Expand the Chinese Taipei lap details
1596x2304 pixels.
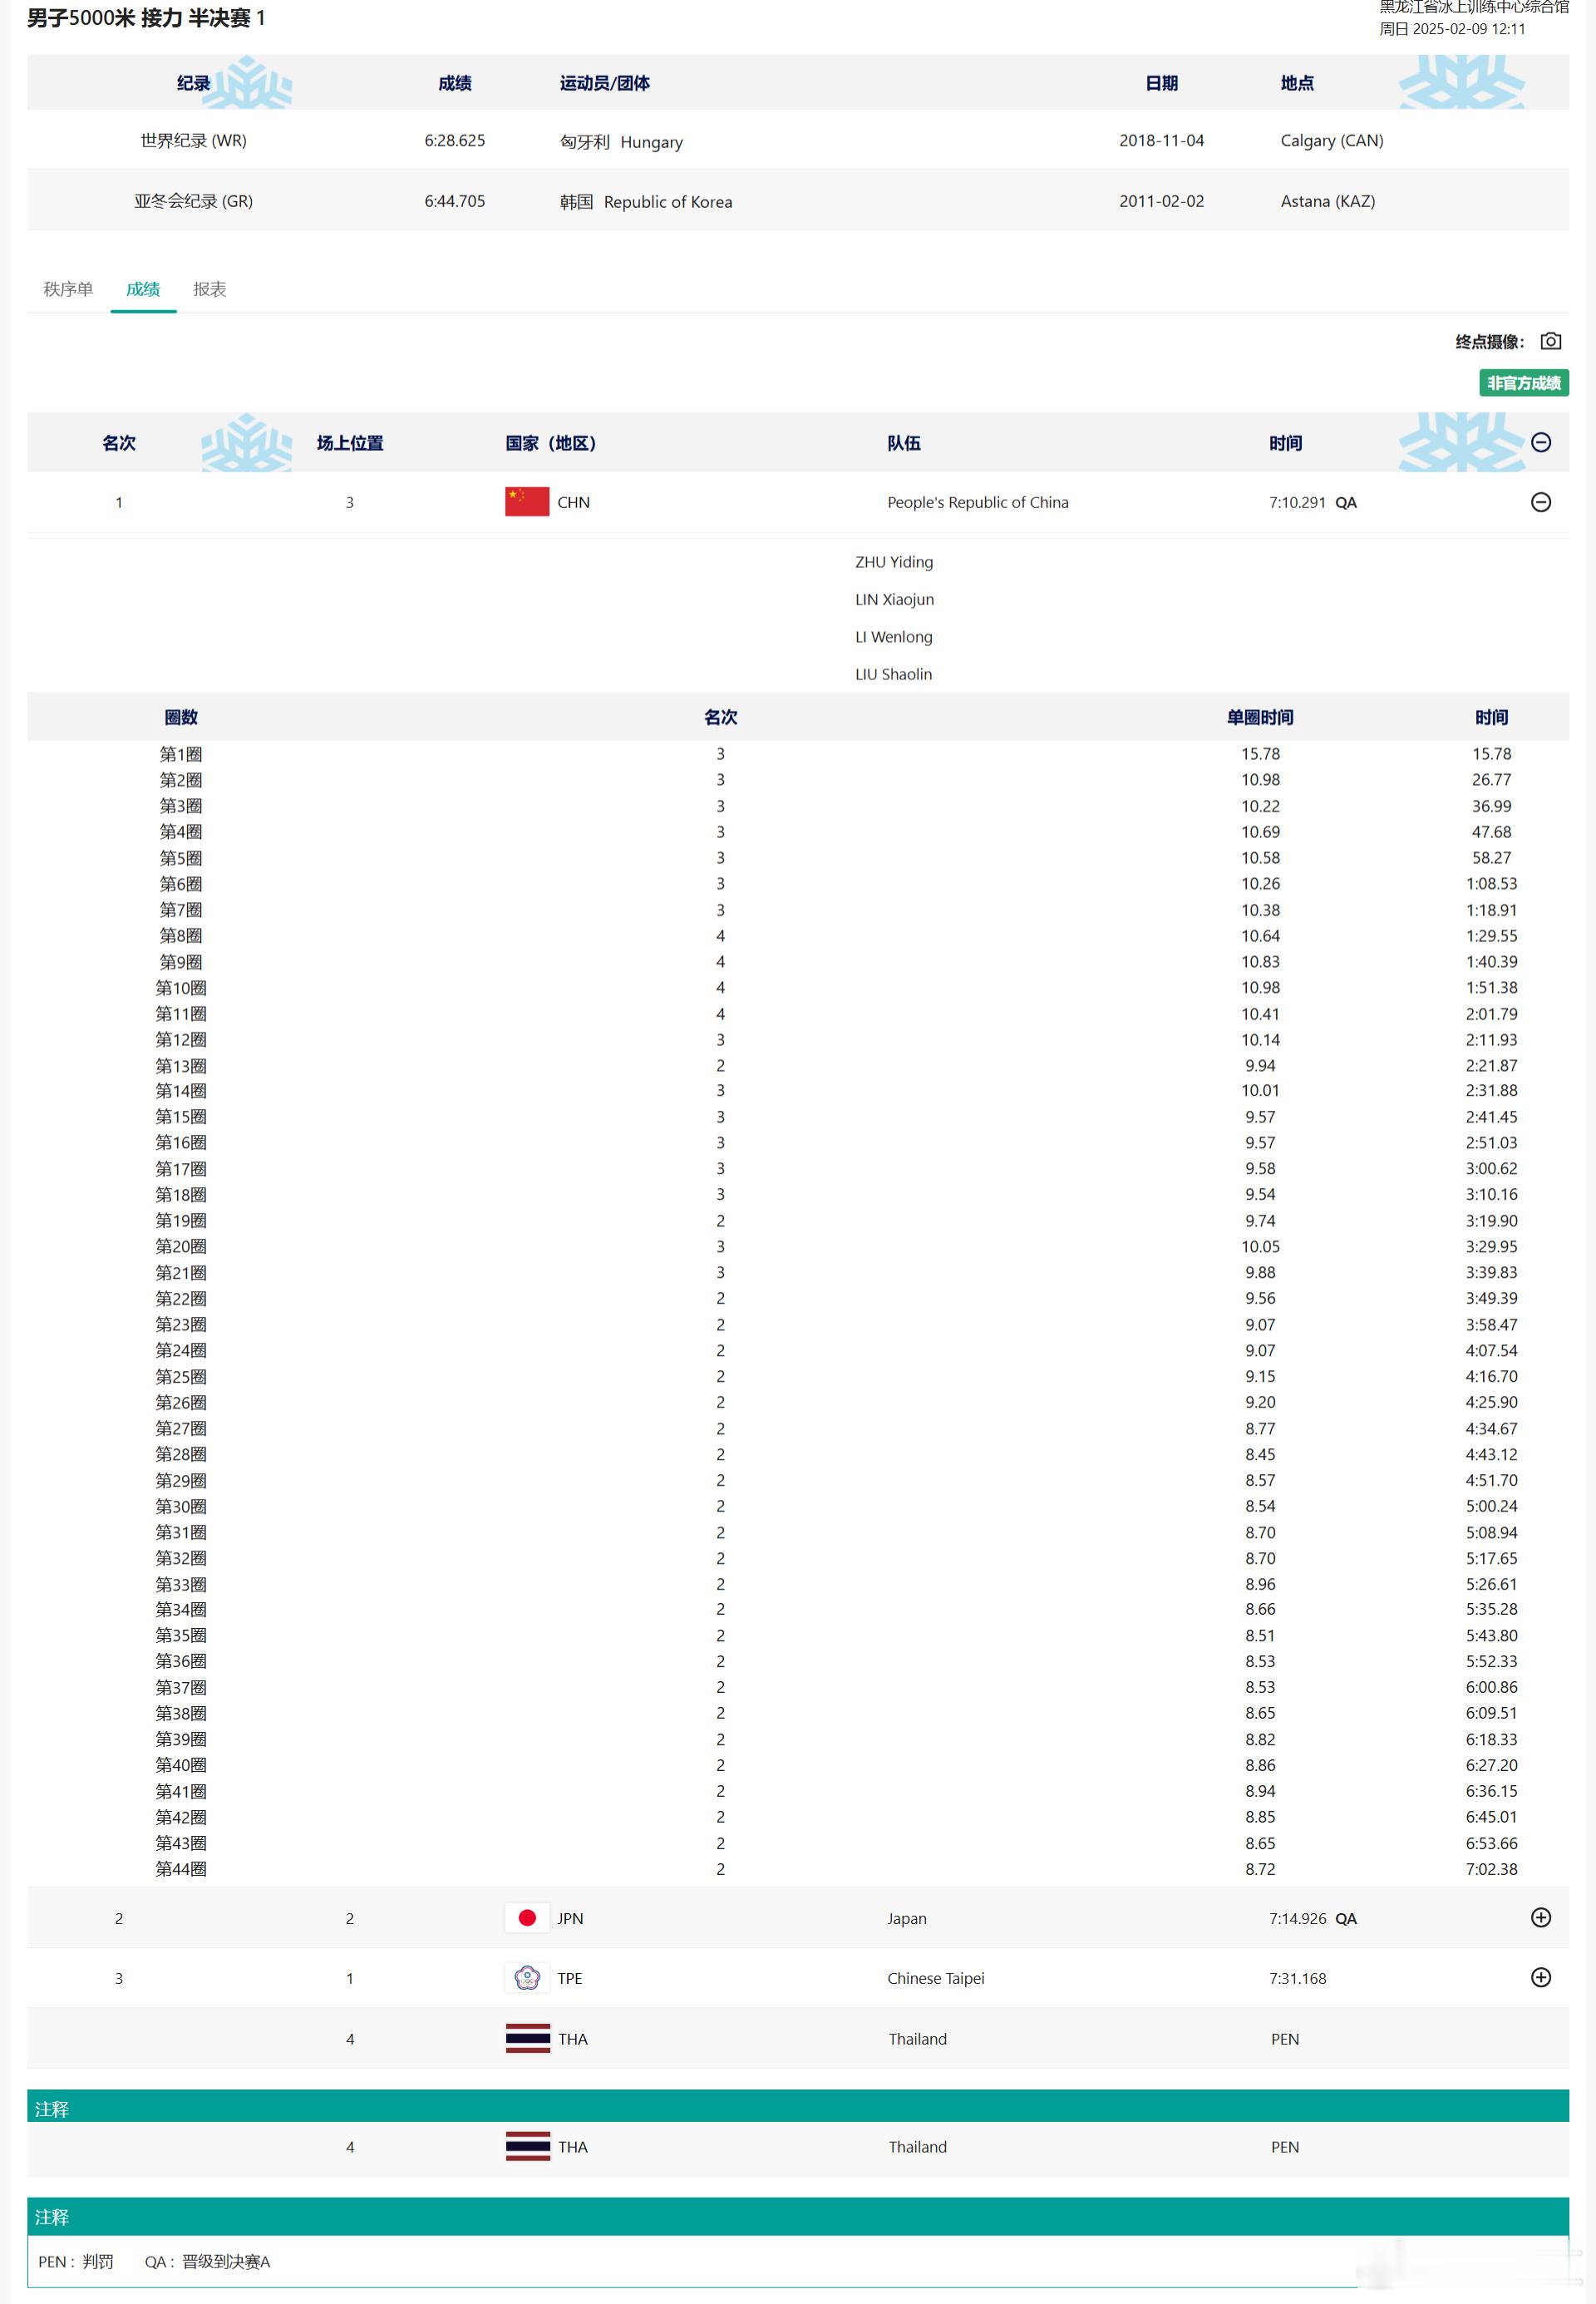coord(1541,1977)
